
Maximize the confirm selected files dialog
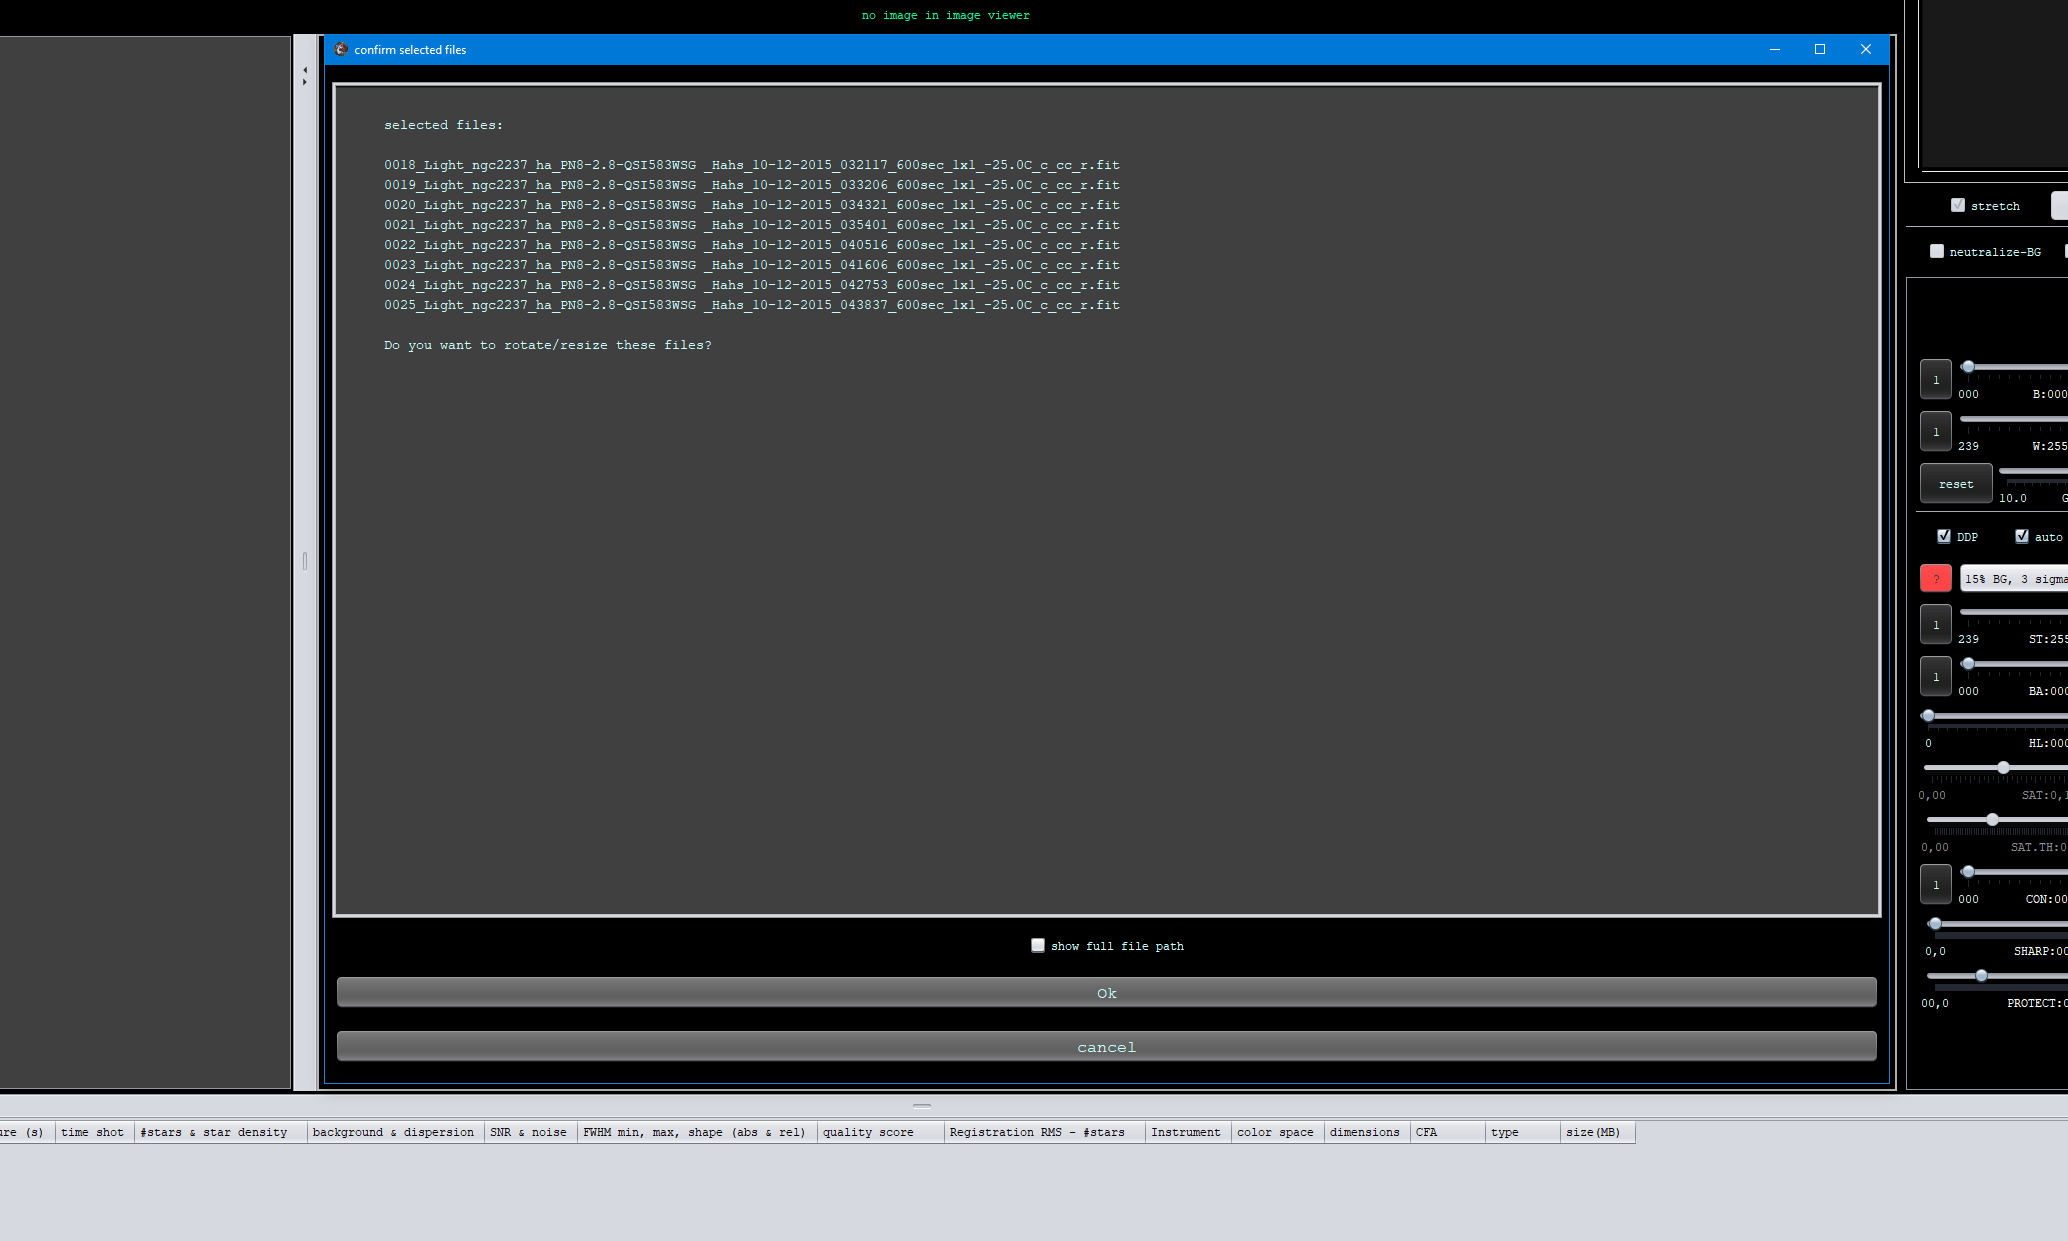[1819, 49]
